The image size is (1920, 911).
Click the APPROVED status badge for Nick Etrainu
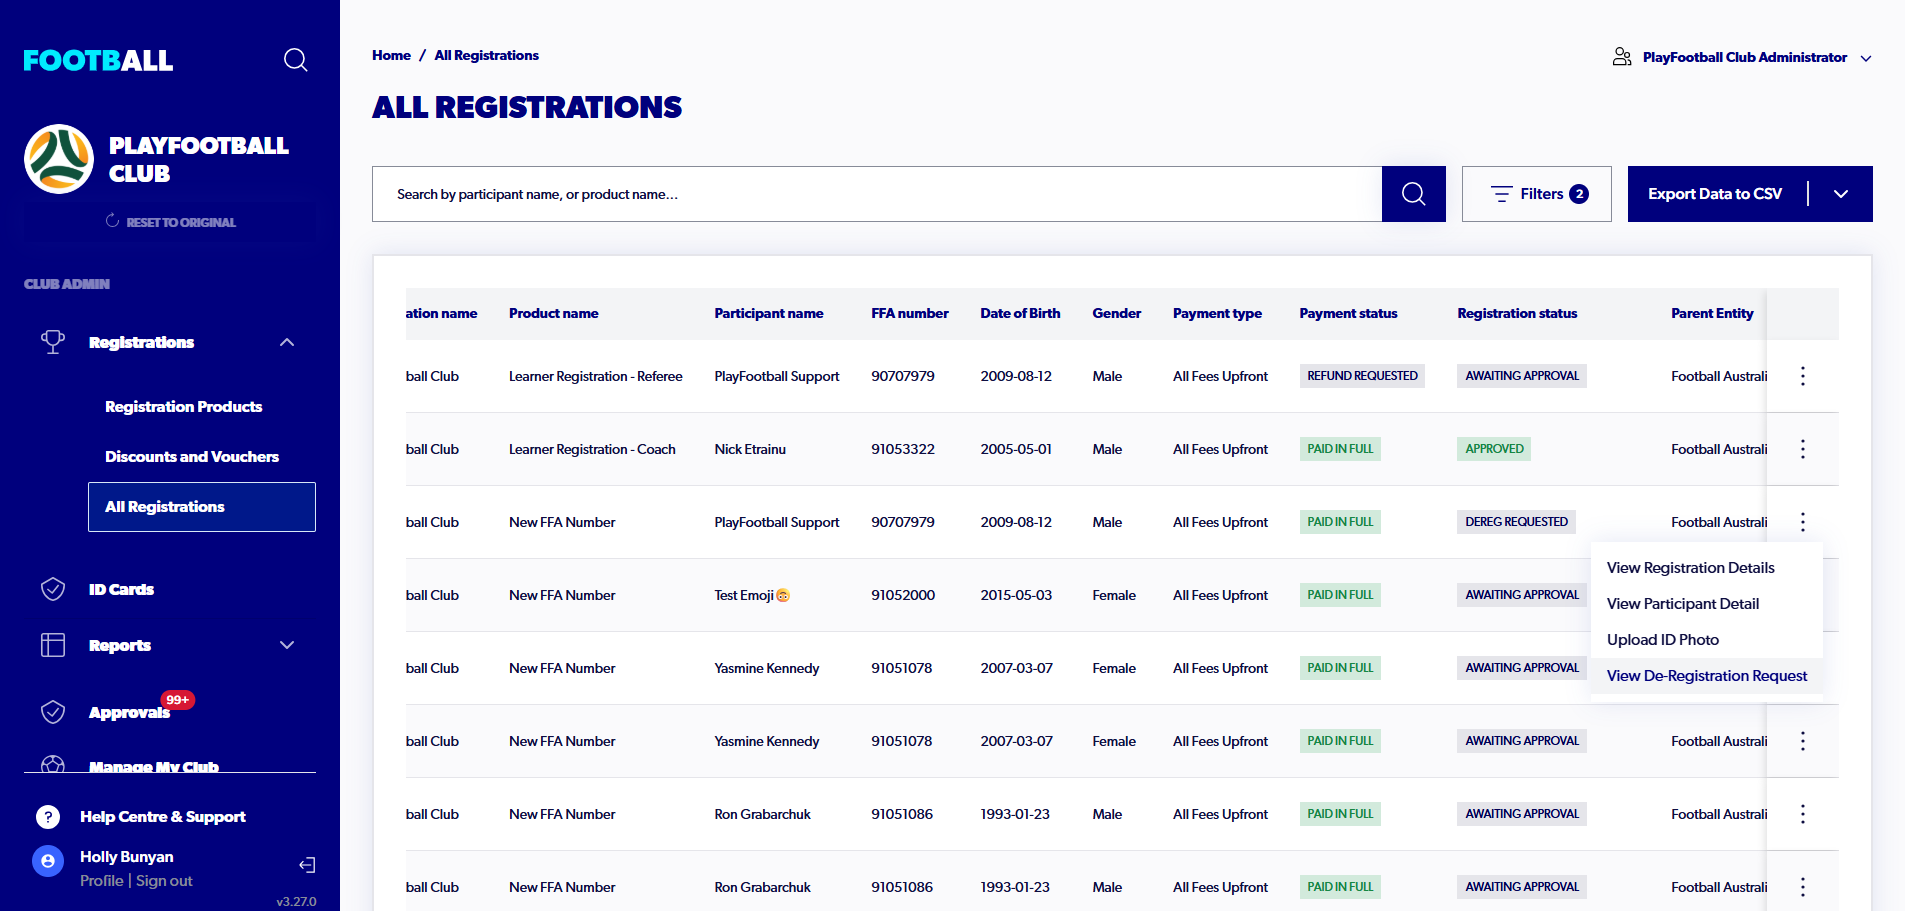point(1494,449)
